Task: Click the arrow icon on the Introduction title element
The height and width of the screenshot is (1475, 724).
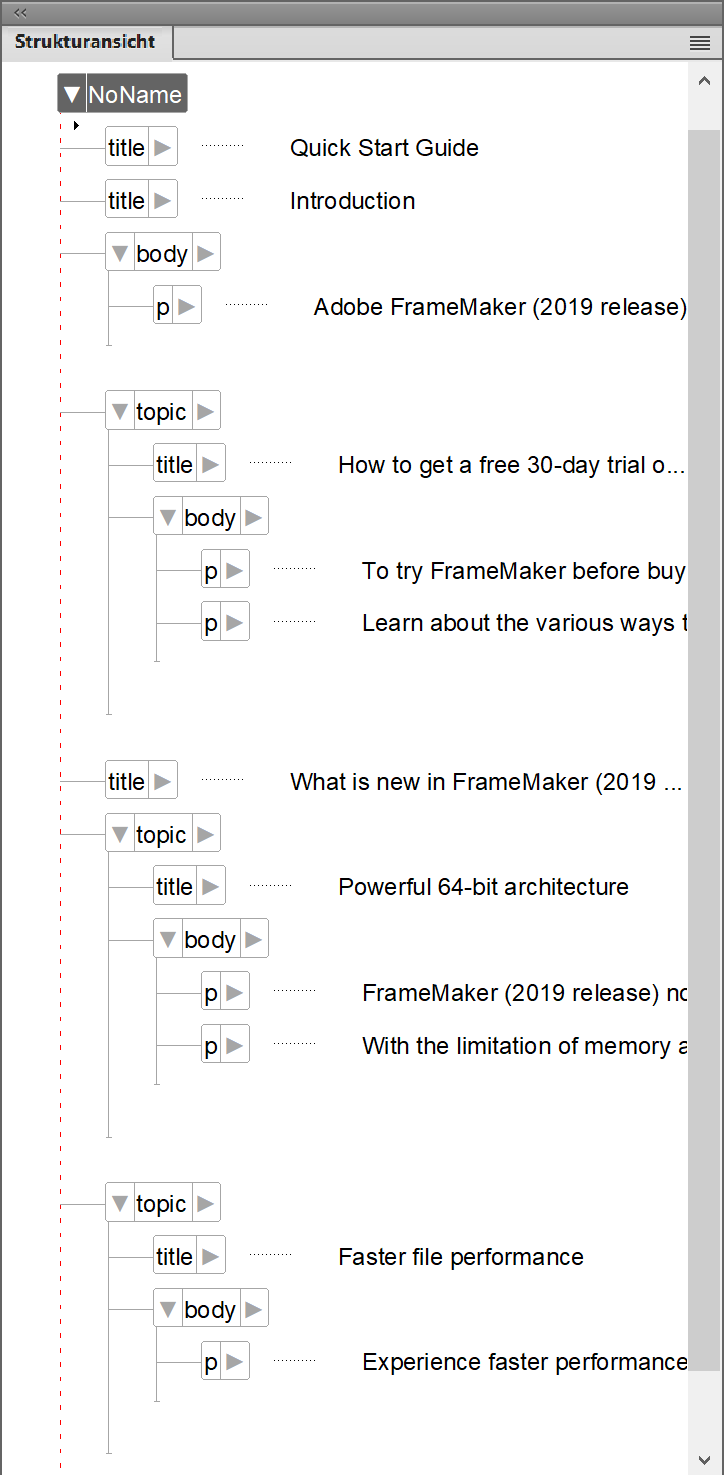Action: click(x=163, y=198)
